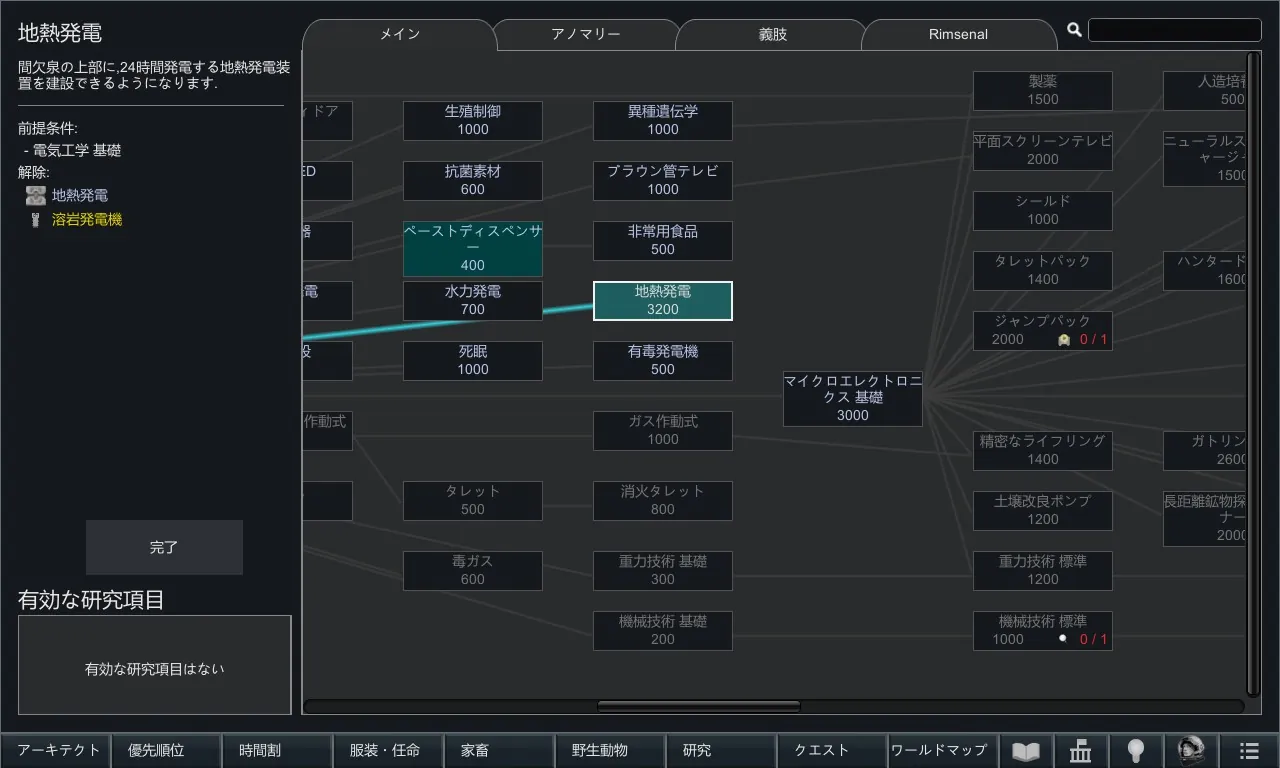Open the Rimsenal research tab

point(958,34)
